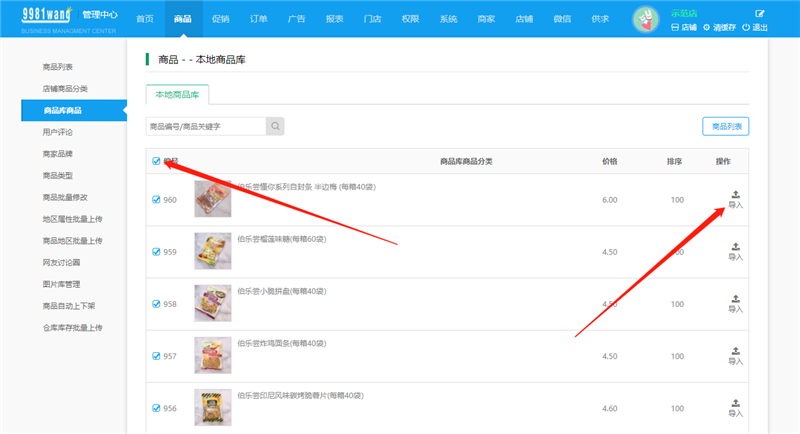Click the edit pencil icon in header

click(x=760, y=13)
